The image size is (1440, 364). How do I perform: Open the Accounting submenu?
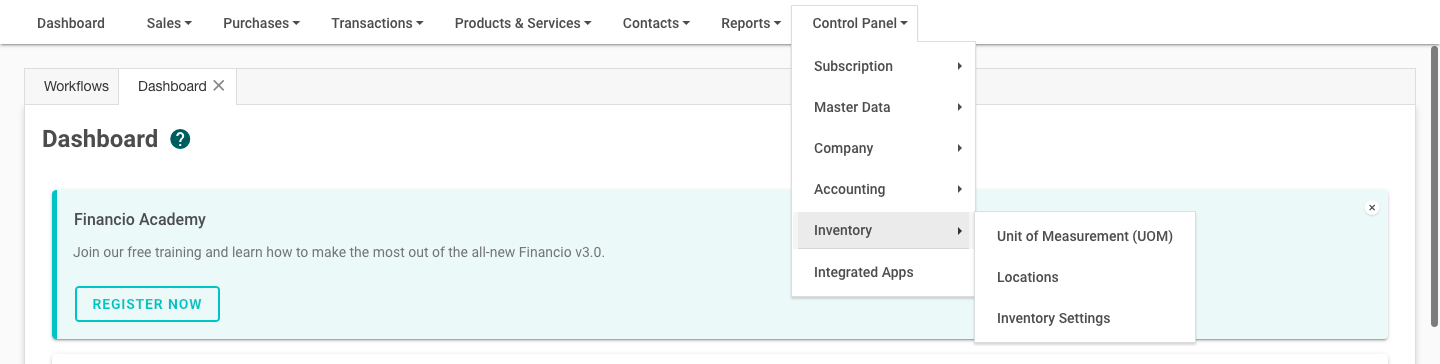(x=883, y=189)
